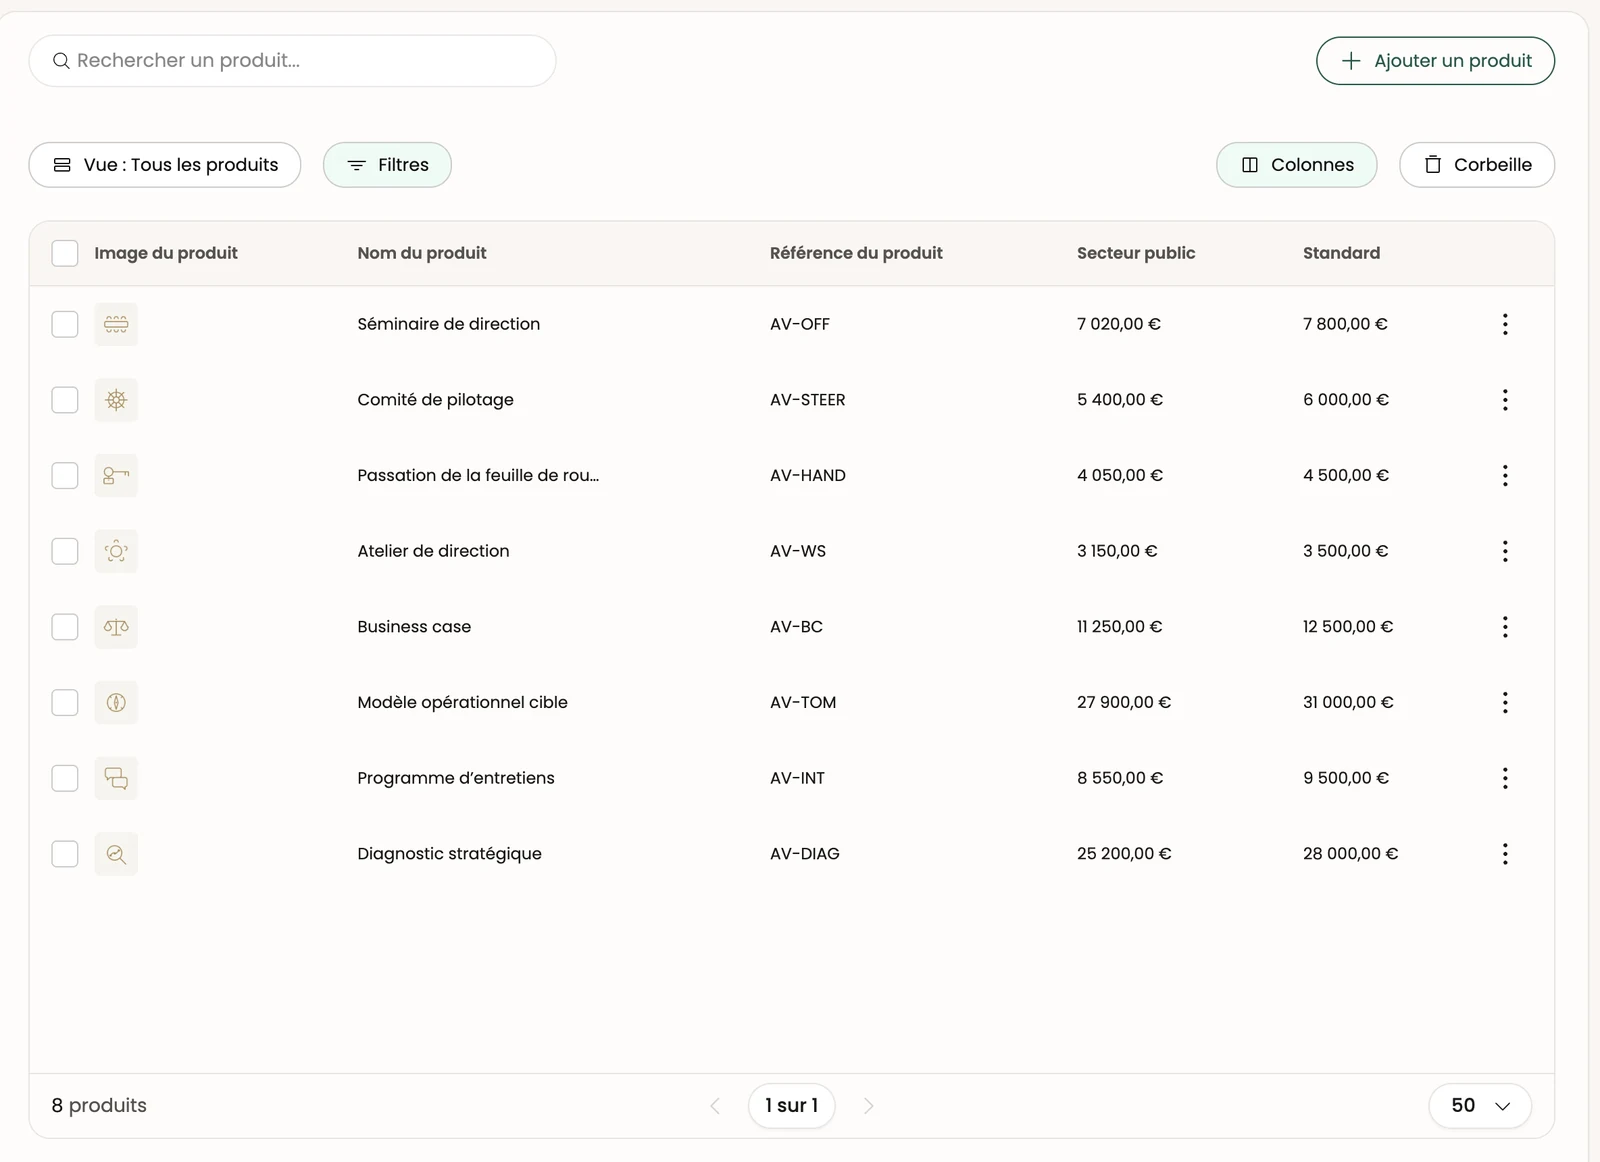Click the Atelier de direction product icon

pos(116,551)
